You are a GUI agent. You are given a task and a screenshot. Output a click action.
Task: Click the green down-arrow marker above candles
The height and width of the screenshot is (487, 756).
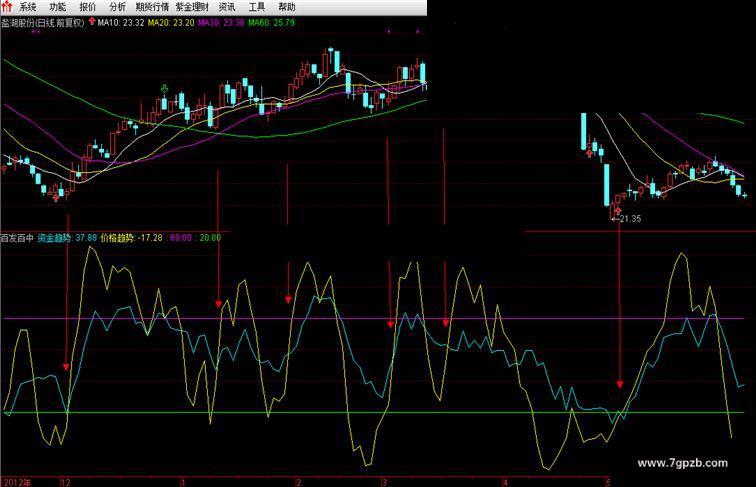[164, 89]
